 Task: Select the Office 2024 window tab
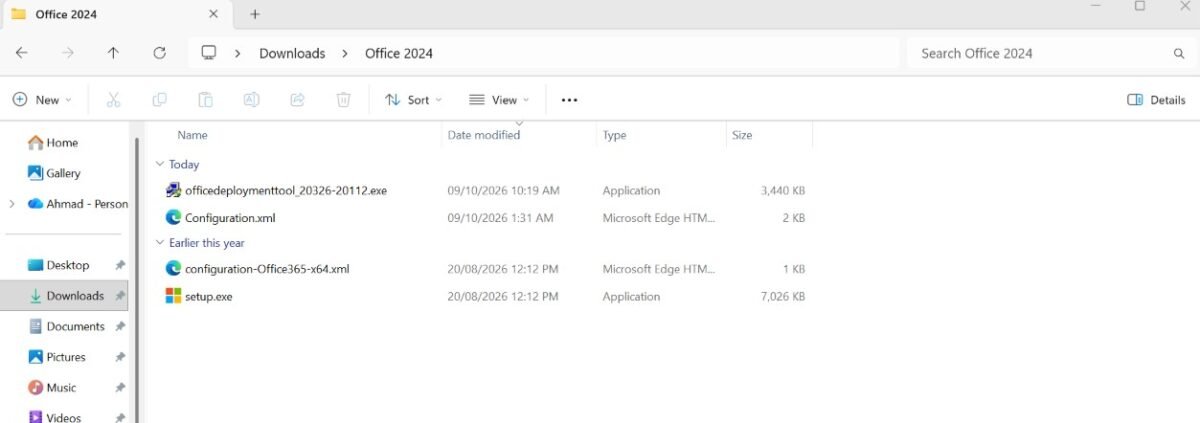click(x=115, y=14)
